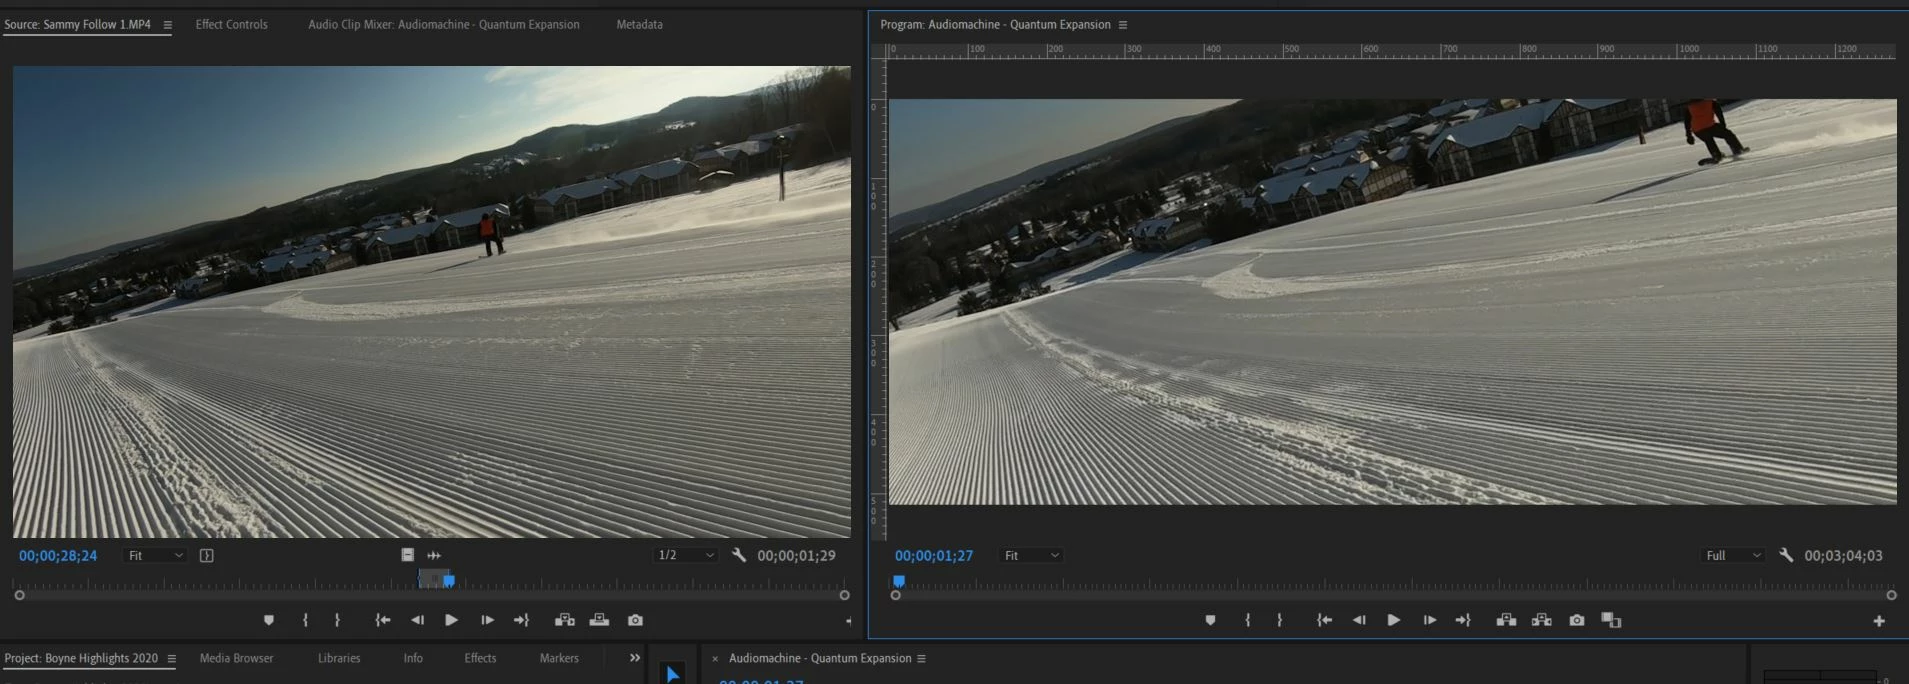Export frame from the Source monitor

point(635,620)
